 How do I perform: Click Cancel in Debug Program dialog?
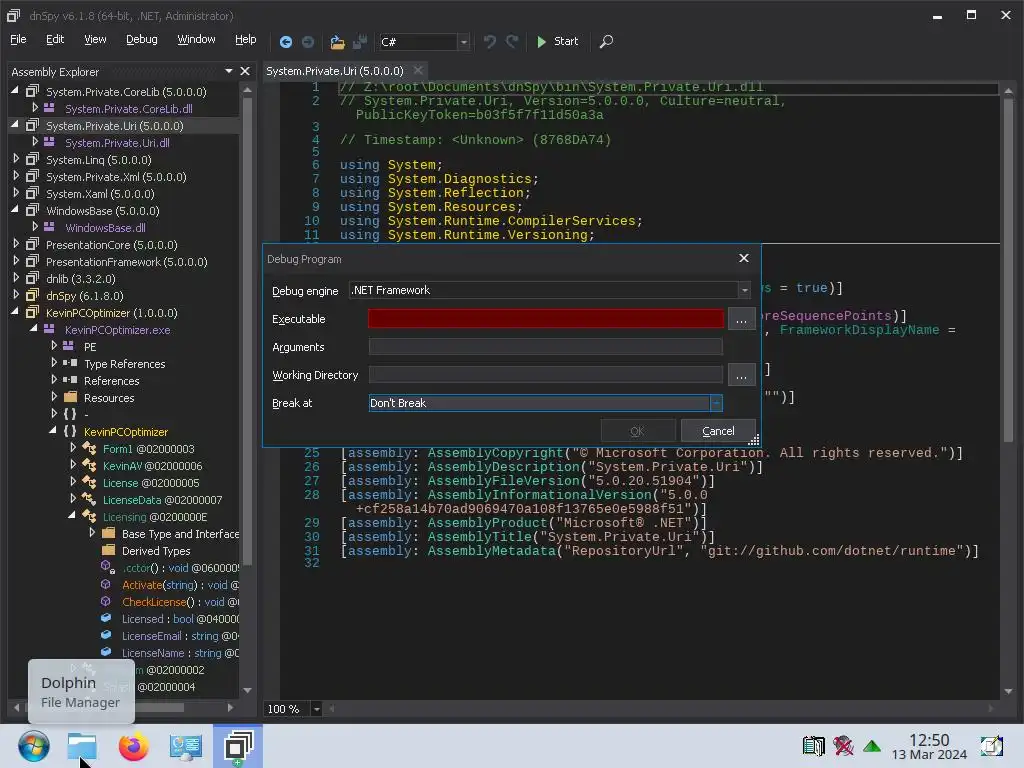tap(718, 431)
